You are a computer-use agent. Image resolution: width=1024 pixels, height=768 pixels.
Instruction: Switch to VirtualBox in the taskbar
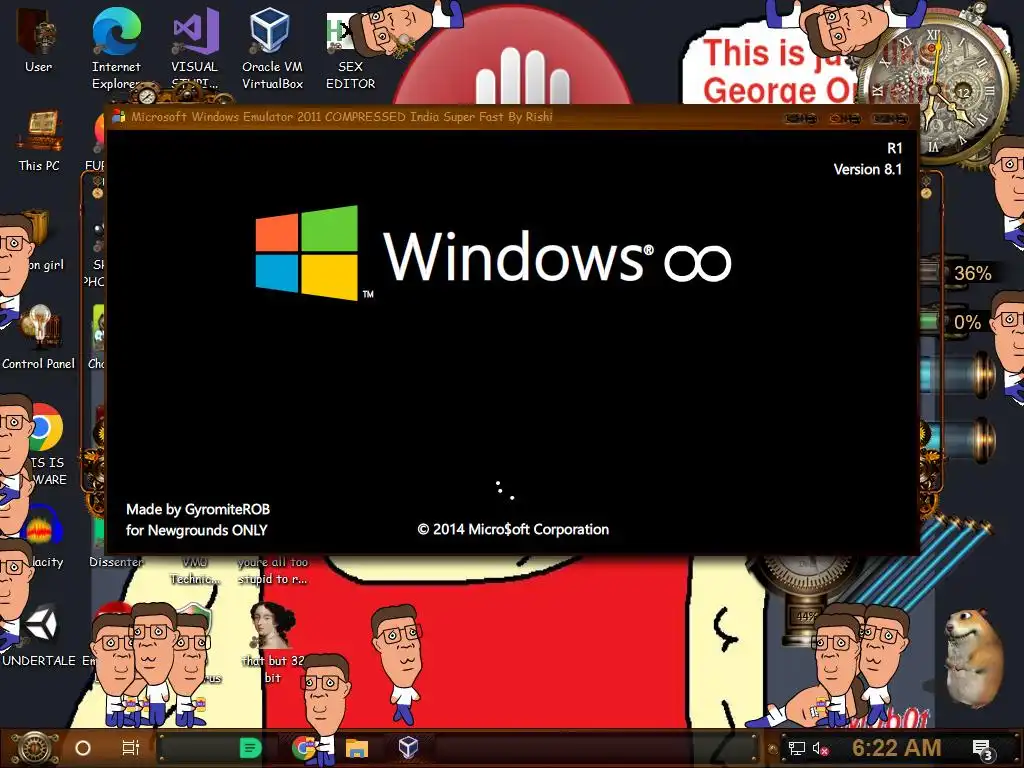(x=408, y=746)
